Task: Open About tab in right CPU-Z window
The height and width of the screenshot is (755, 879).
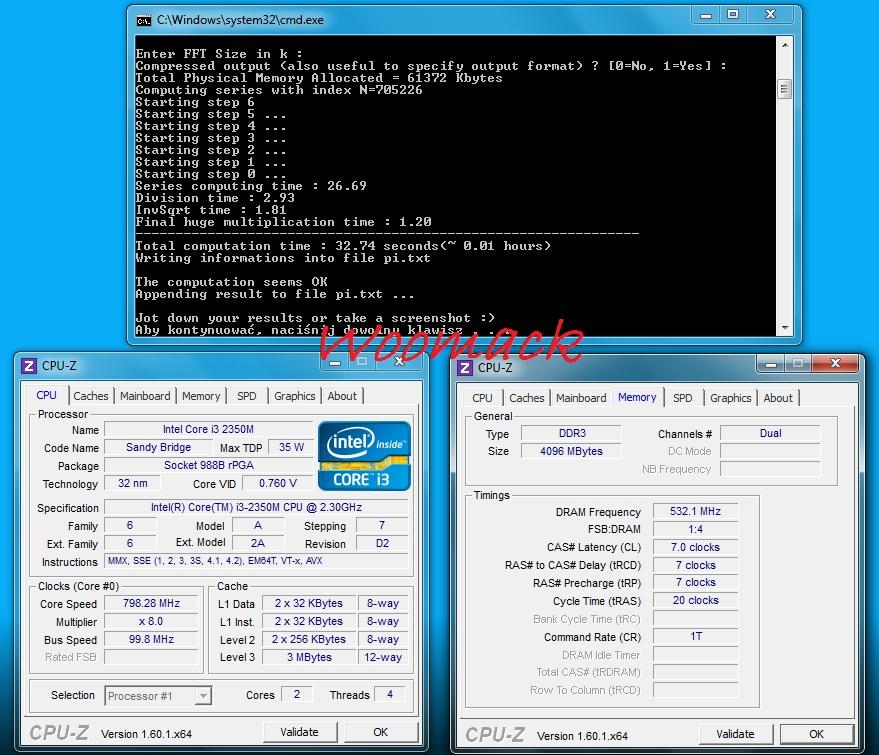Action: point(778,398)
